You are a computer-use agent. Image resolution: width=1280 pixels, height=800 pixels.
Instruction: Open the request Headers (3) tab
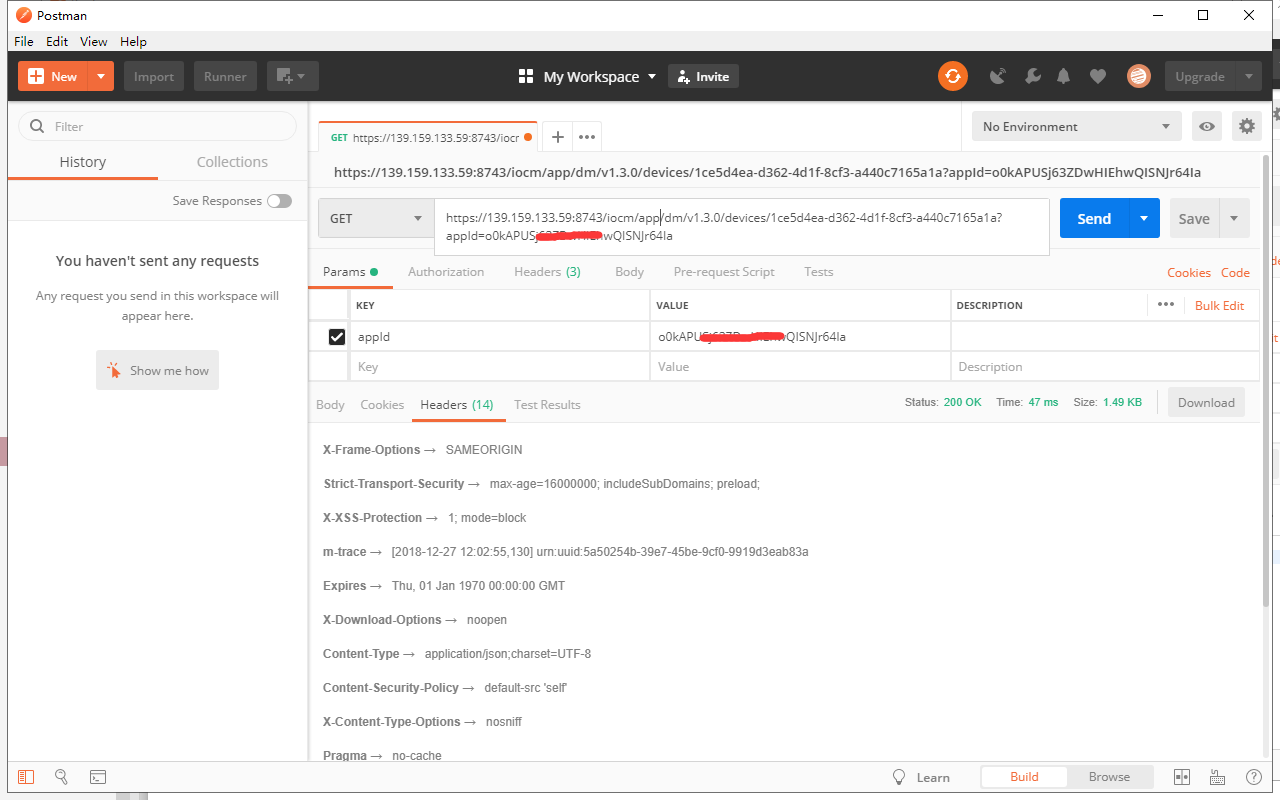tap(547, 272)
